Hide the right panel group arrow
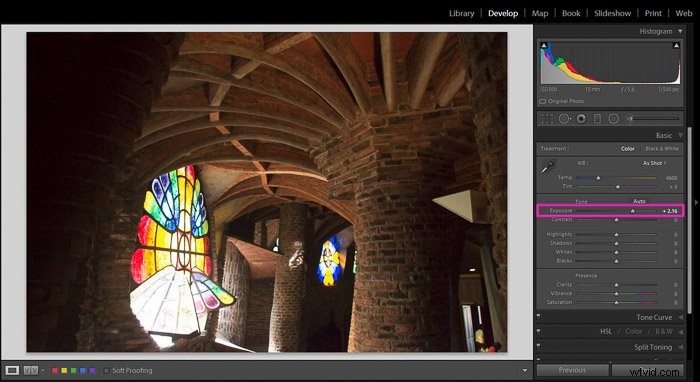 (696, 202)
